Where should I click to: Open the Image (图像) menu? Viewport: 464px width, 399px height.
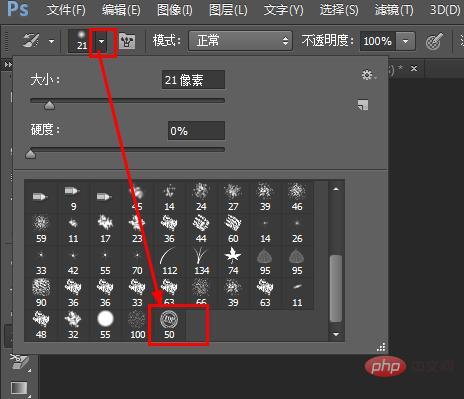(x=175, y=10)
